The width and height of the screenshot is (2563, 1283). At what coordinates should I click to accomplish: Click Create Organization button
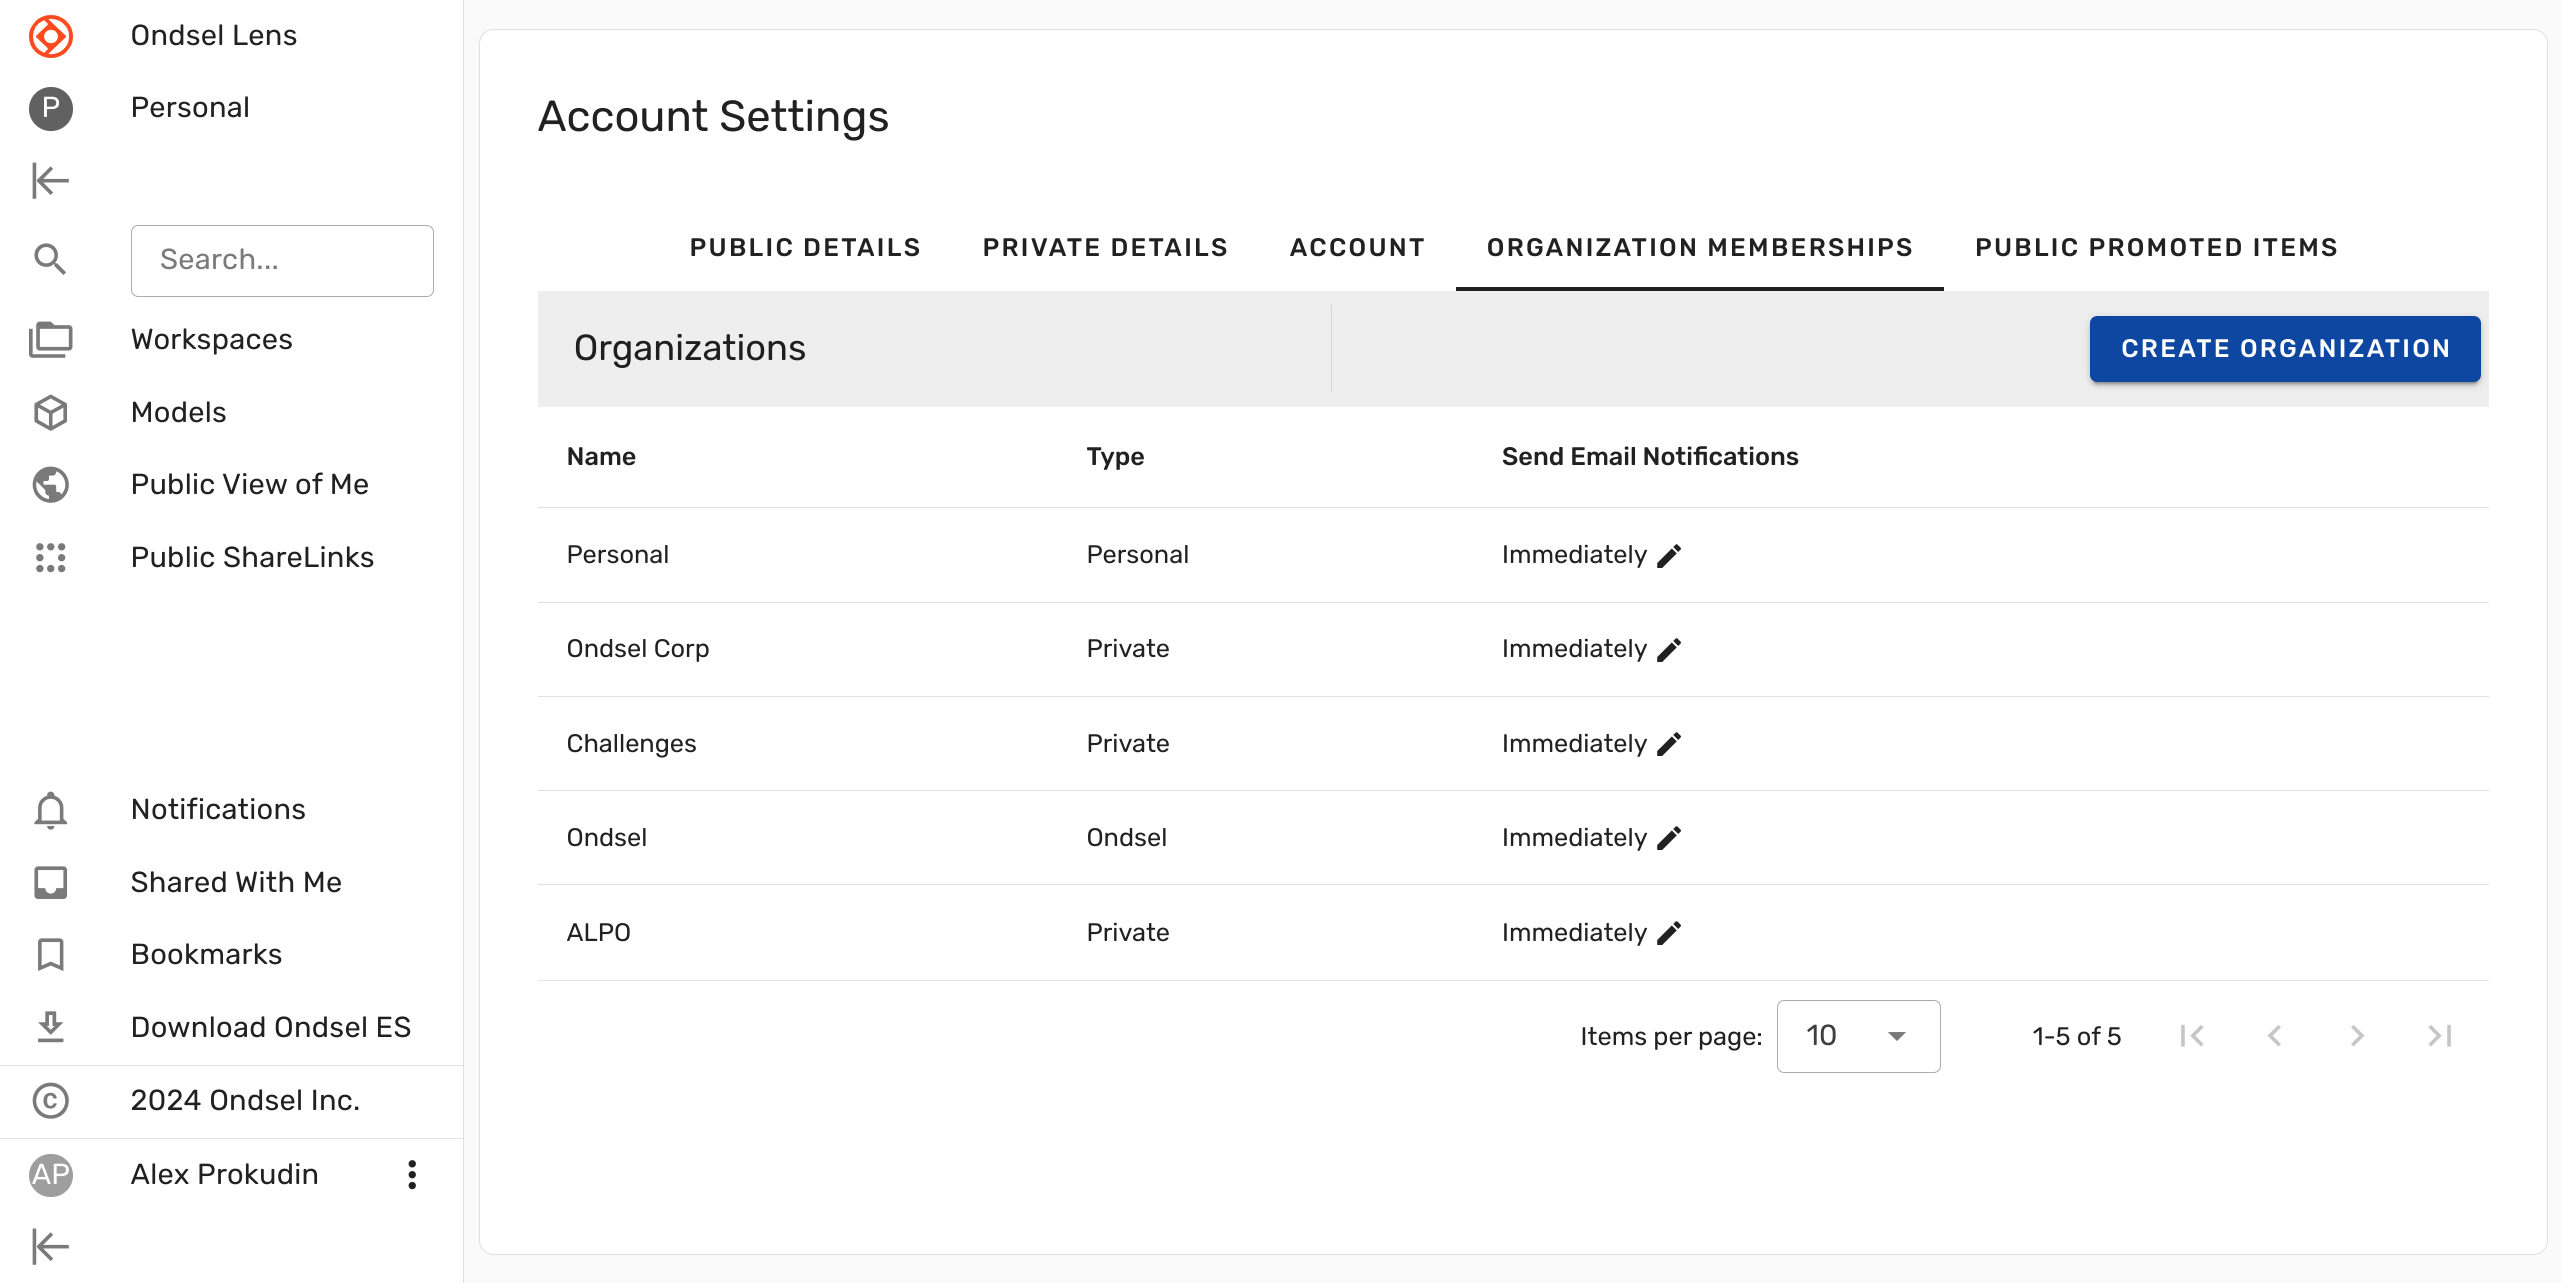click(x=2285, y=349)
